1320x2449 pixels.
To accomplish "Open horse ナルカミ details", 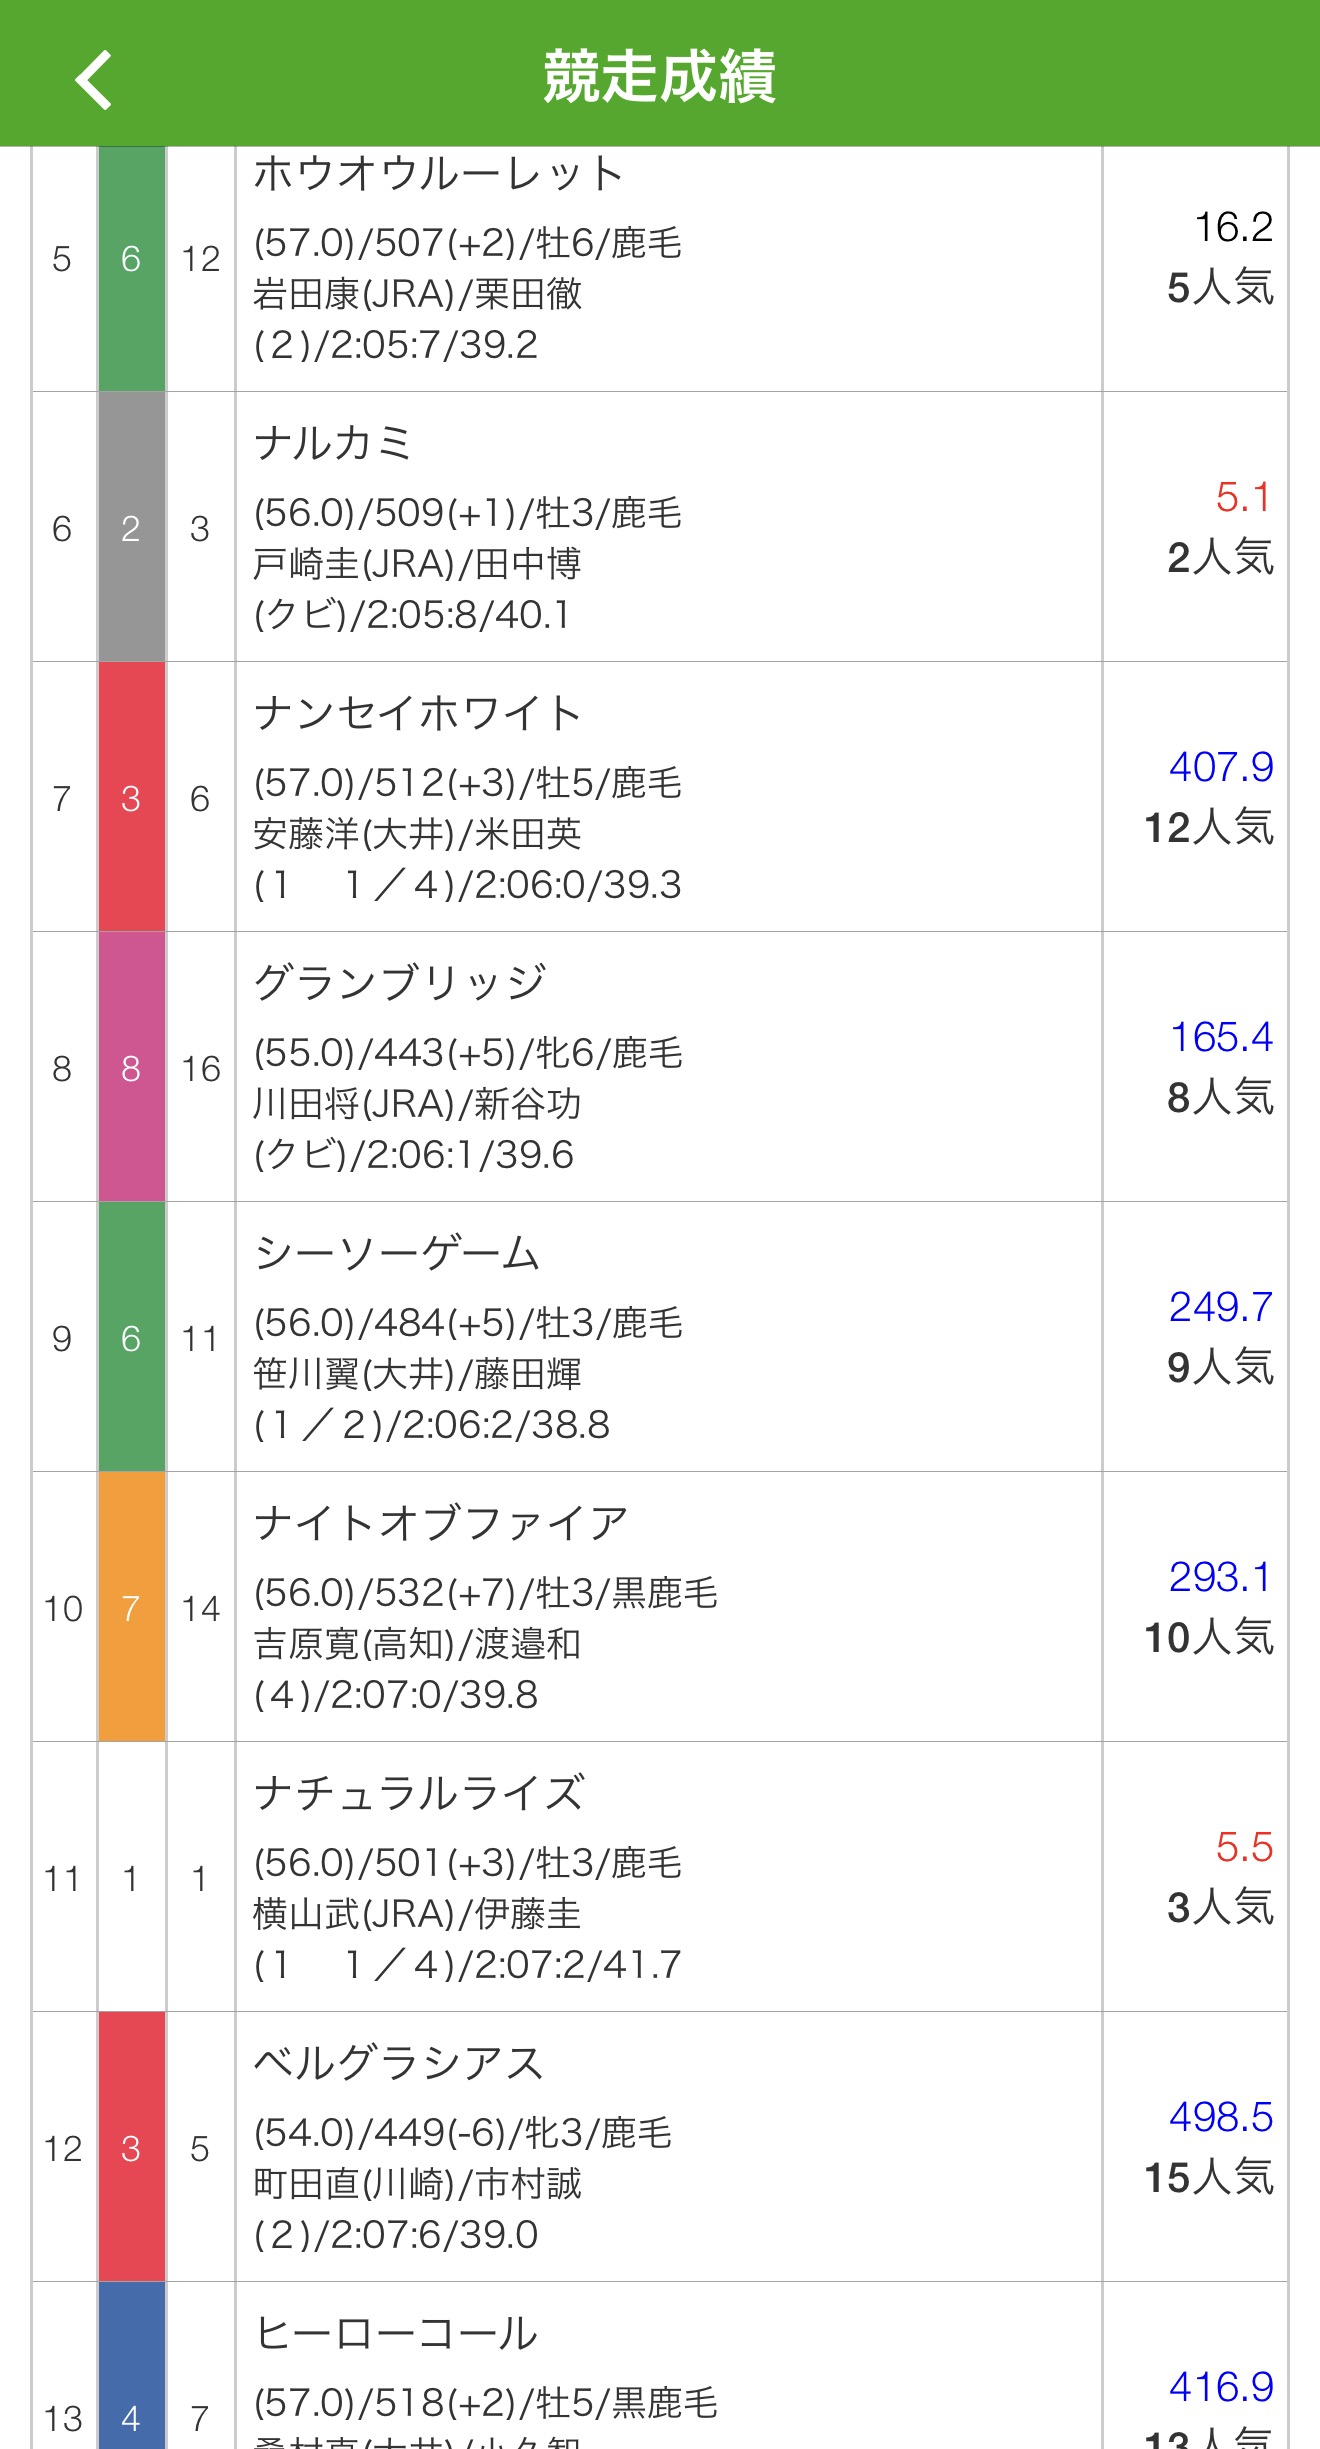I will click(333, 443).
